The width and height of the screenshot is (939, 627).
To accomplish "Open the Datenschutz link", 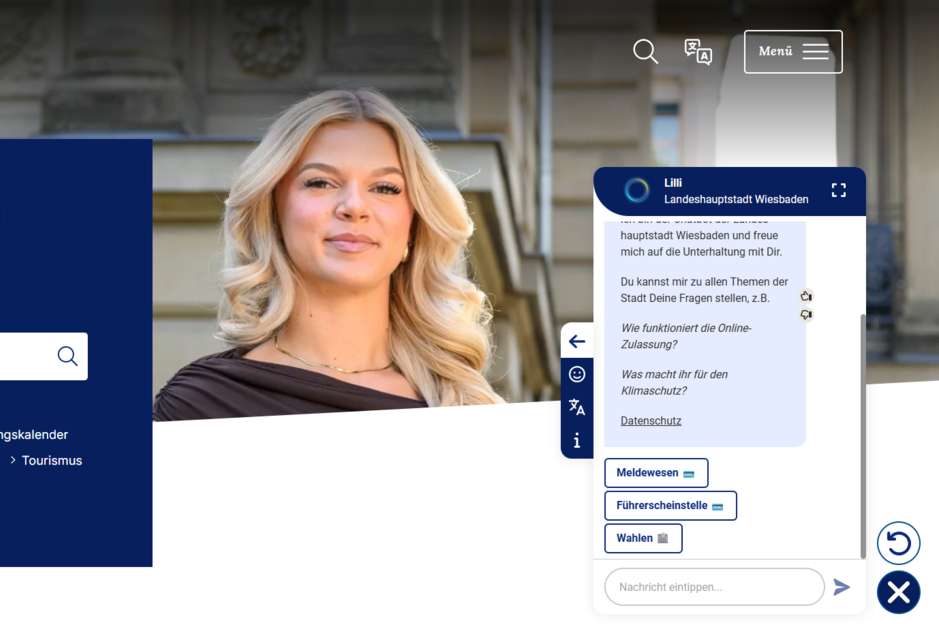I will (650, 420).
